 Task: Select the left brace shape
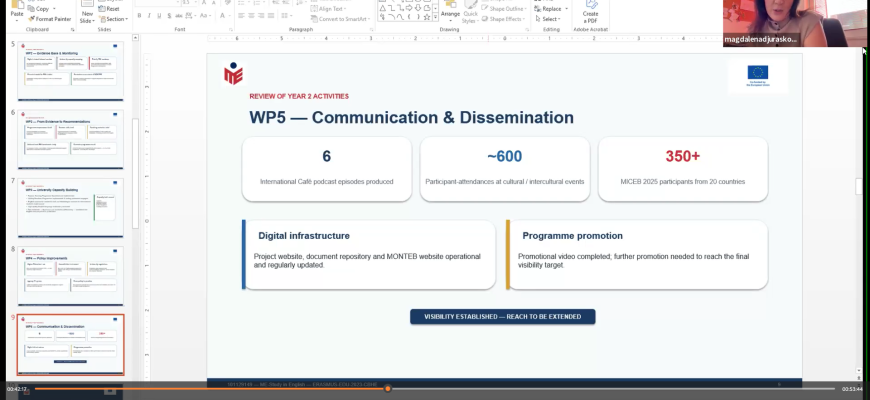[409, 17]
